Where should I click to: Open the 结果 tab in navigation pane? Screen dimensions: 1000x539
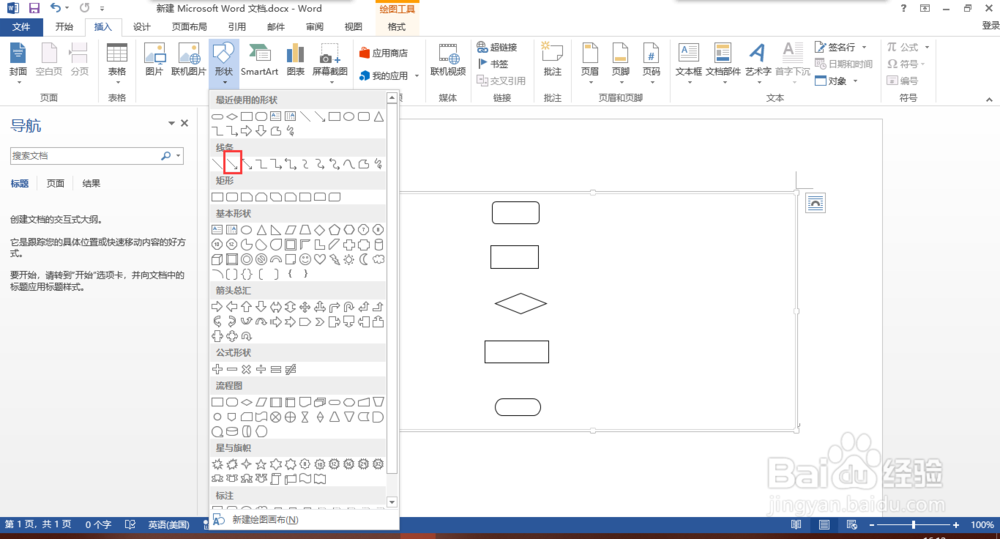(x=91, y=183)
